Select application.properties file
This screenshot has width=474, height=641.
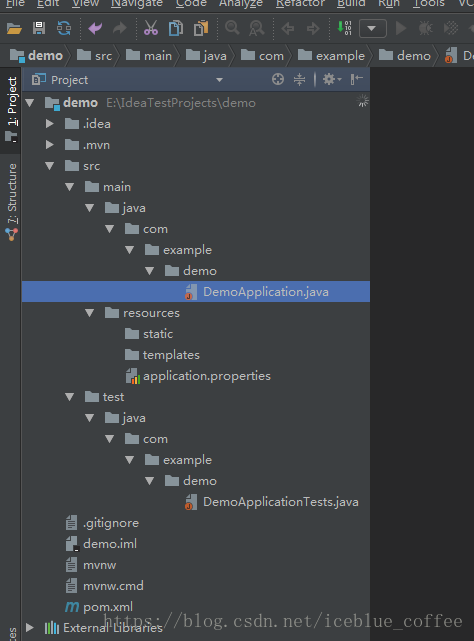[198, 376]
